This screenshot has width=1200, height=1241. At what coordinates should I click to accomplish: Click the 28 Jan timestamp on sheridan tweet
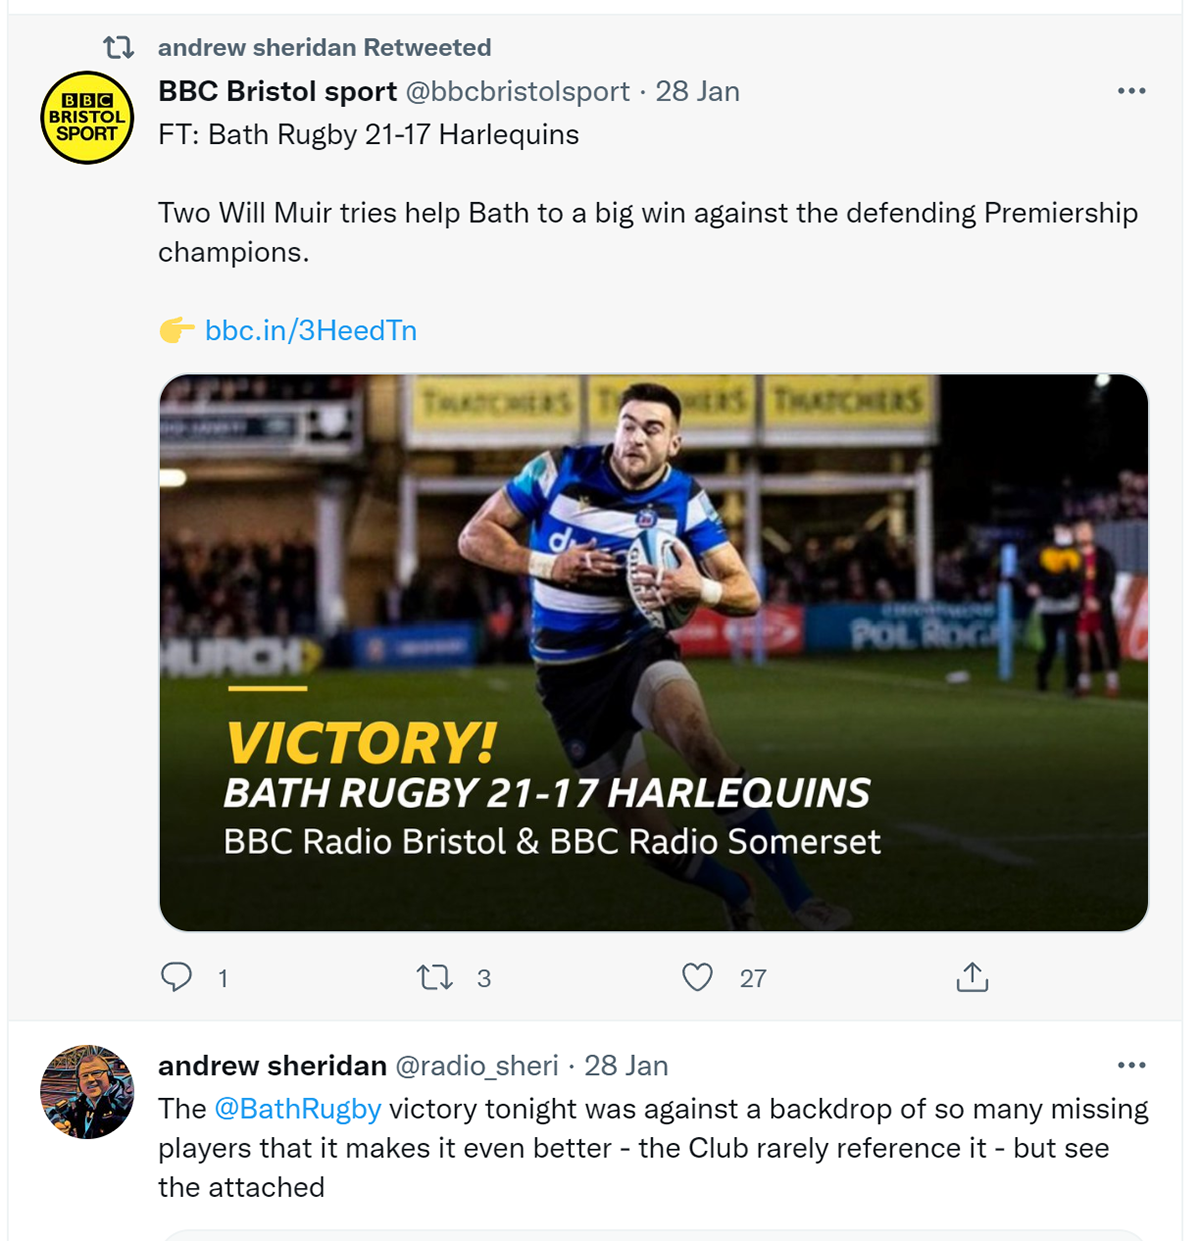point(626,1065)
